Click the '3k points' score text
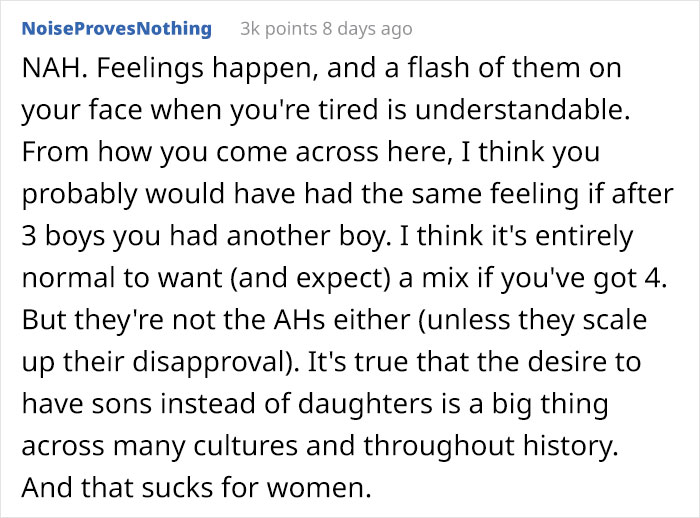The height and width of the screenshot is (518, 700). (x=279, y=29)
